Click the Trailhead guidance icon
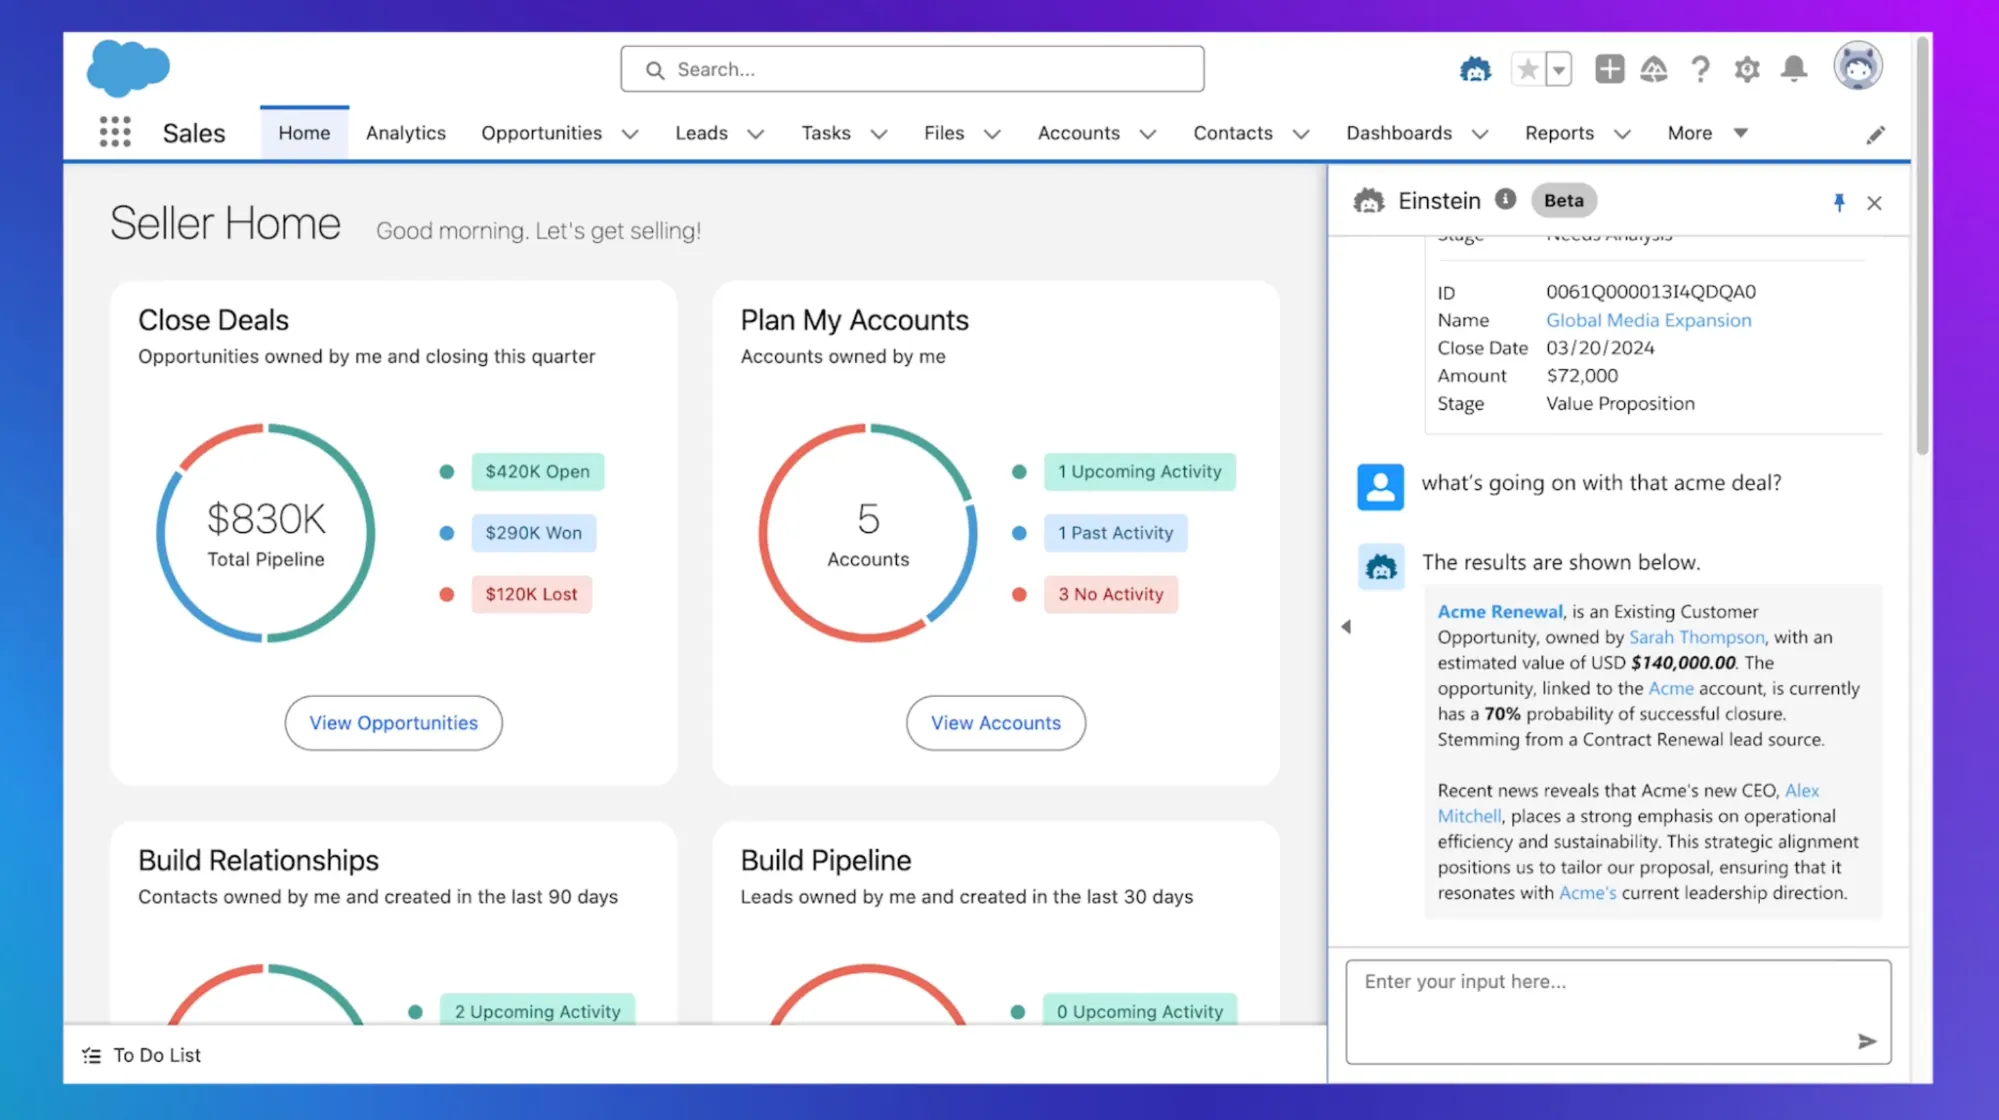This screenshot has height=1120, width=1999. tap(1655, 69)
